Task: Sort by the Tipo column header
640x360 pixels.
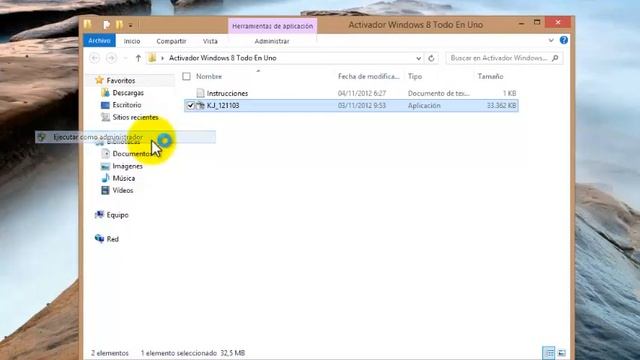Action: (415, 76)
